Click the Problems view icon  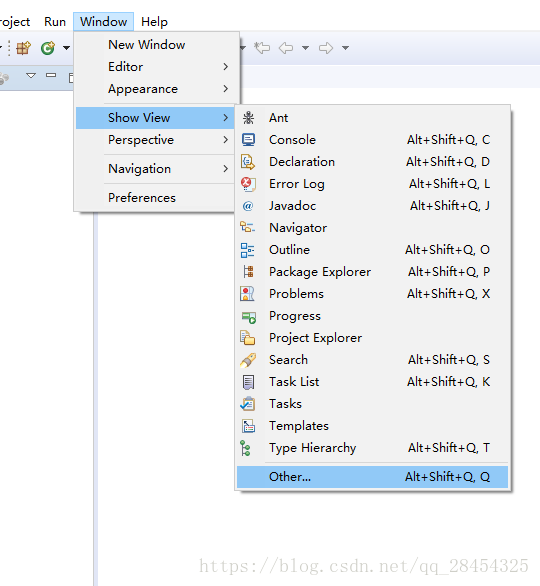[x=247, y=294]
